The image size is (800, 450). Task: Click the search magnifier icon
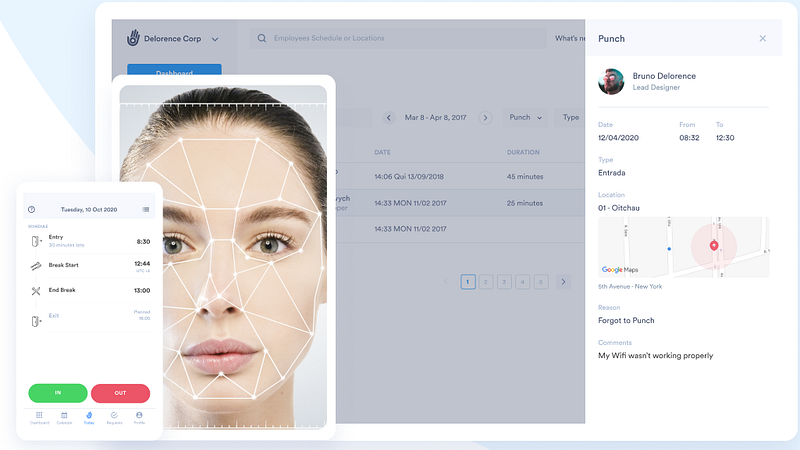[x=262, y=38]
